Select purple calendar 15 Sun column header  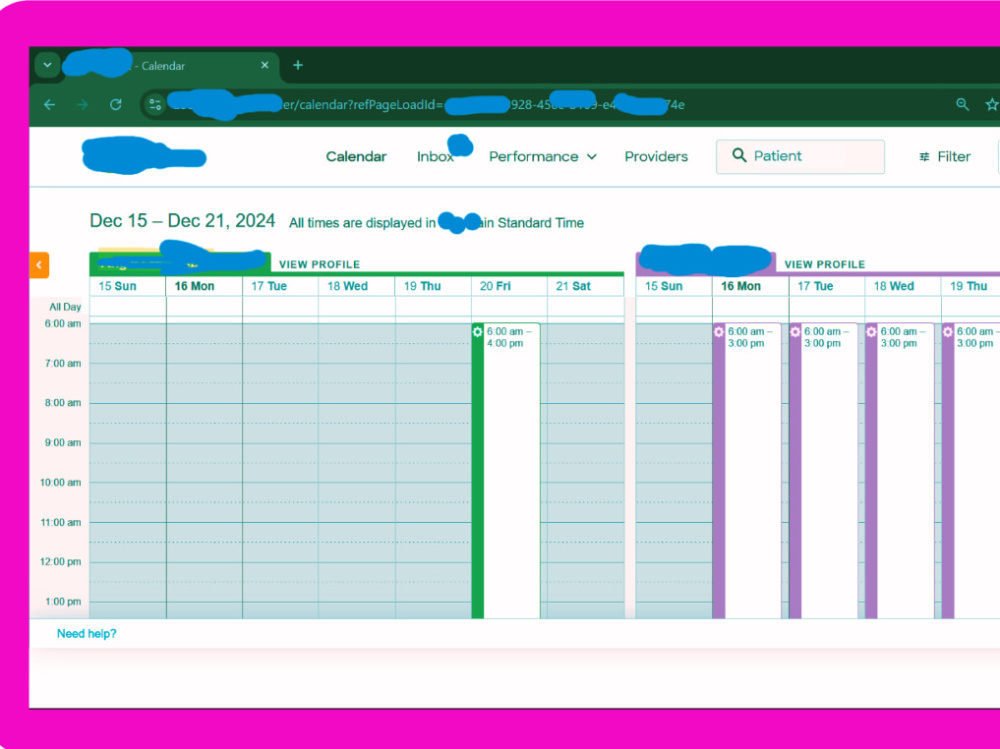(x=674, y=286)
